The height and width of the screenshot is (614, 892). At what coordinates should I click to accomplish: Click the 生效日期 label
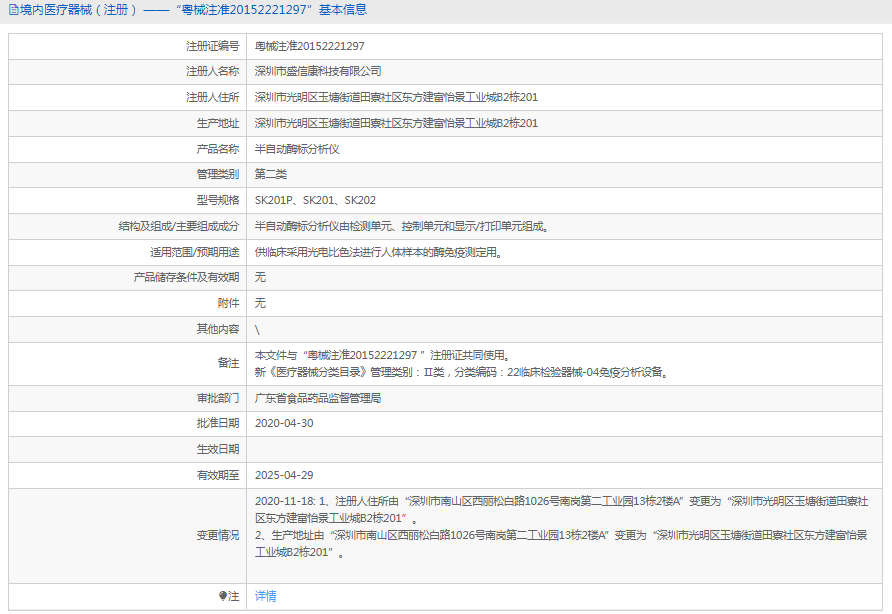point(218,449)
